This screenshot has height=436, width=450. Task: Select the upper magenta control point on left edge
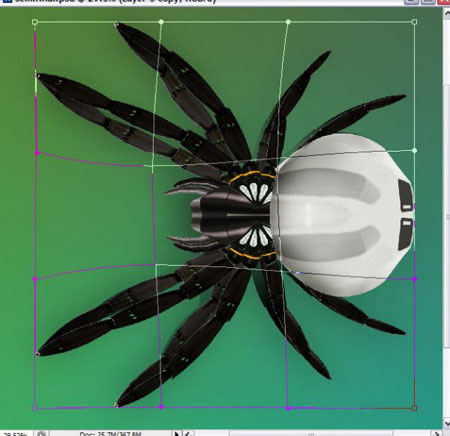tap(37, 152)
